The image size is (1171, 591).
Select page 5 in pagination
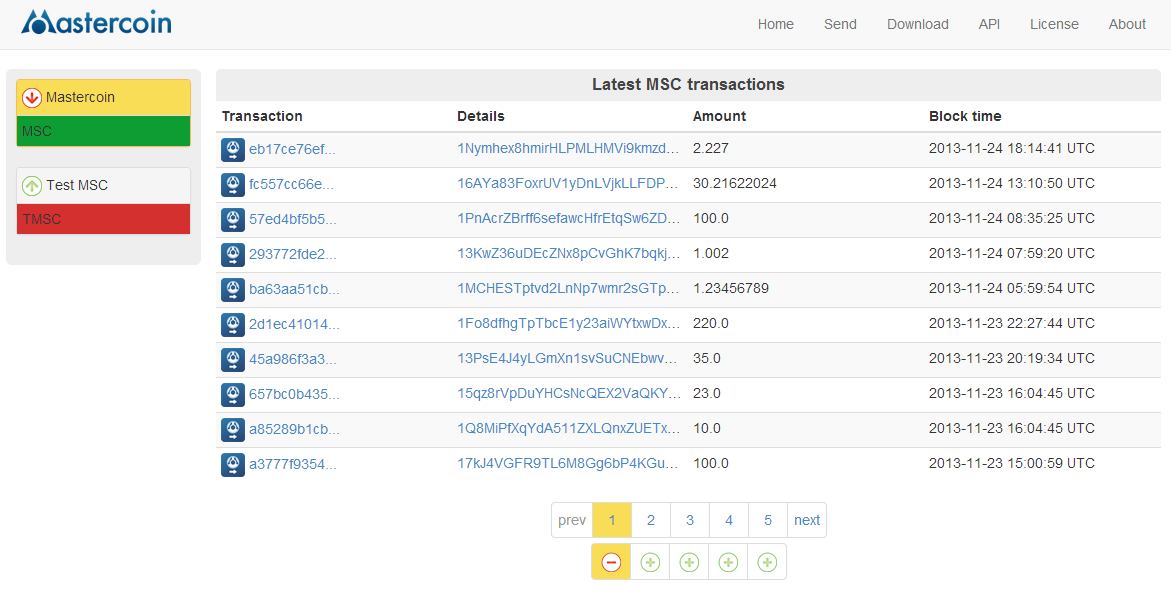[x=768, y=520]
